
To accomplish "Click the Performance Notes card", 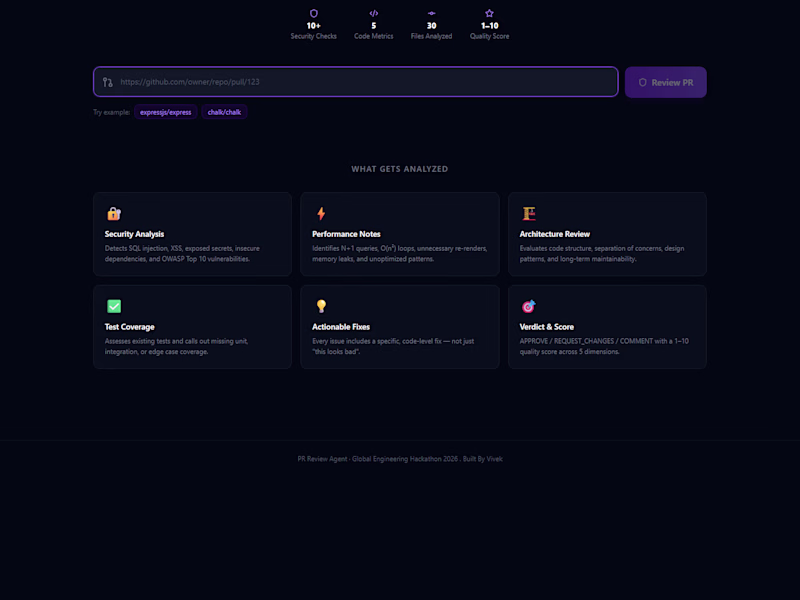I will (400, 233).
